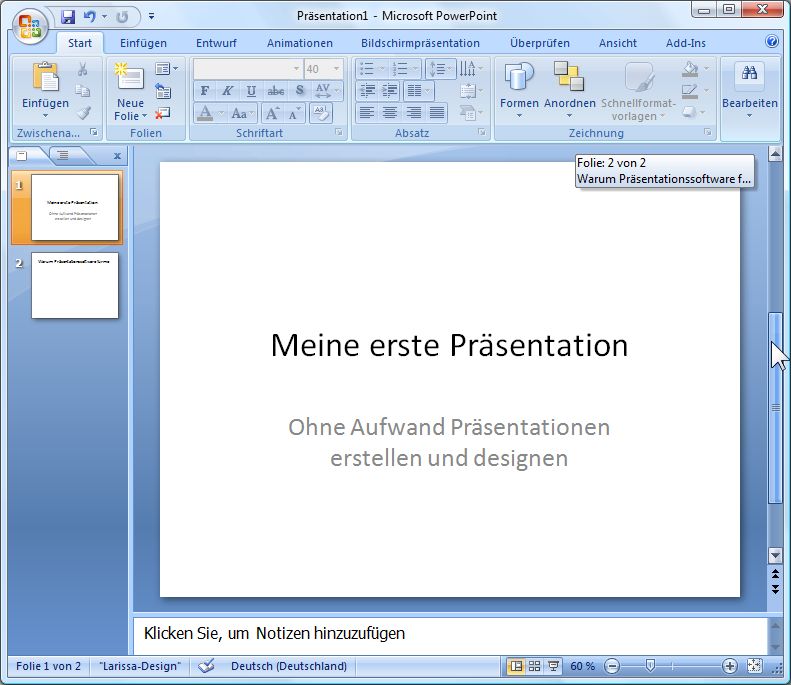Close the slides thumbnail pane
791x685 pixels.
tap(117, 156)
